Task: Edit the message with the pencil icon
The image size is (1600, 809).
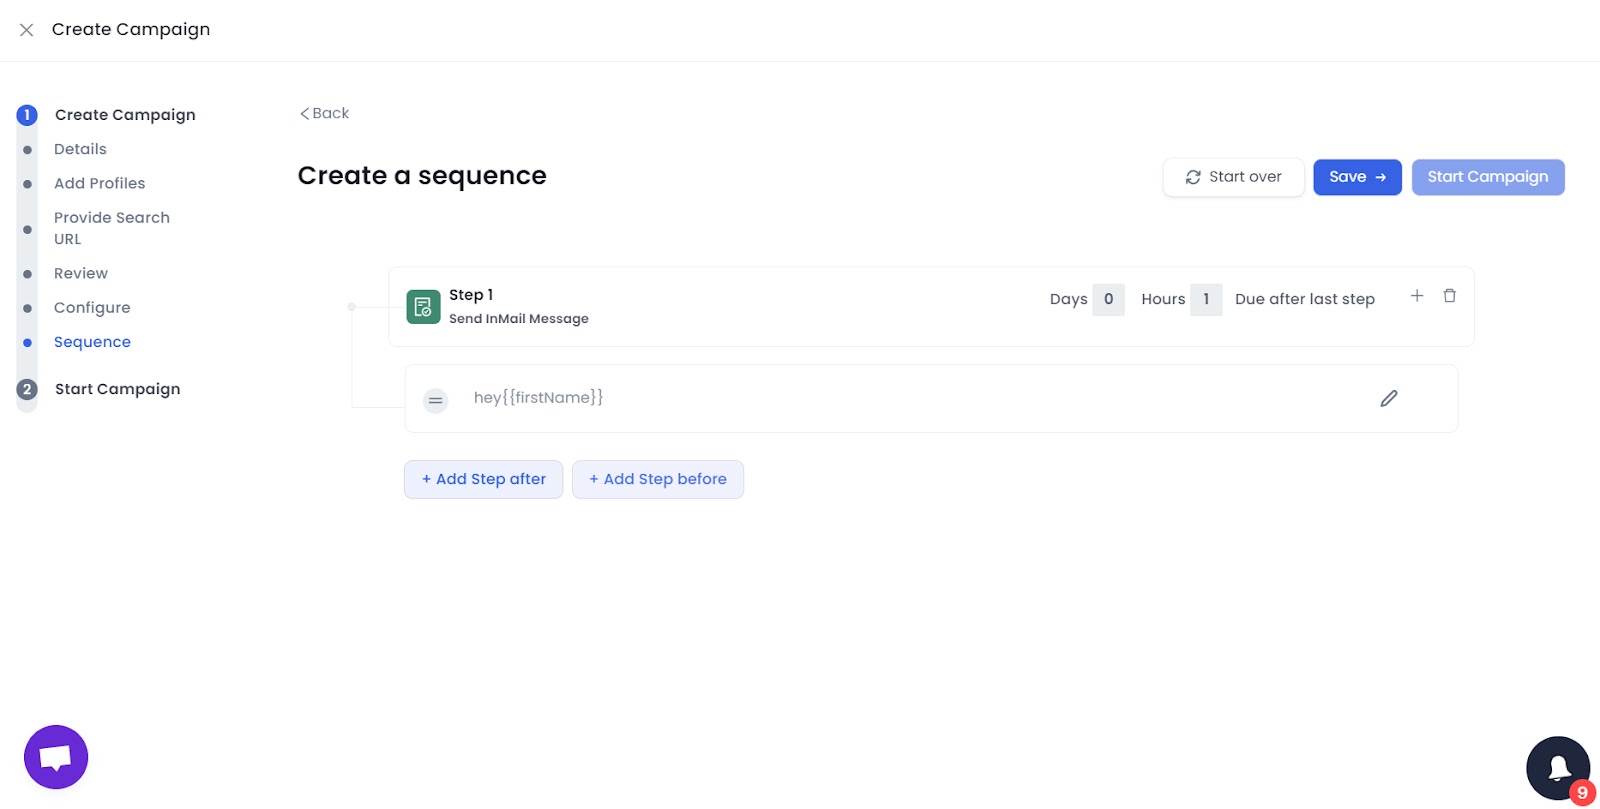Action: tap(1389, 398)
